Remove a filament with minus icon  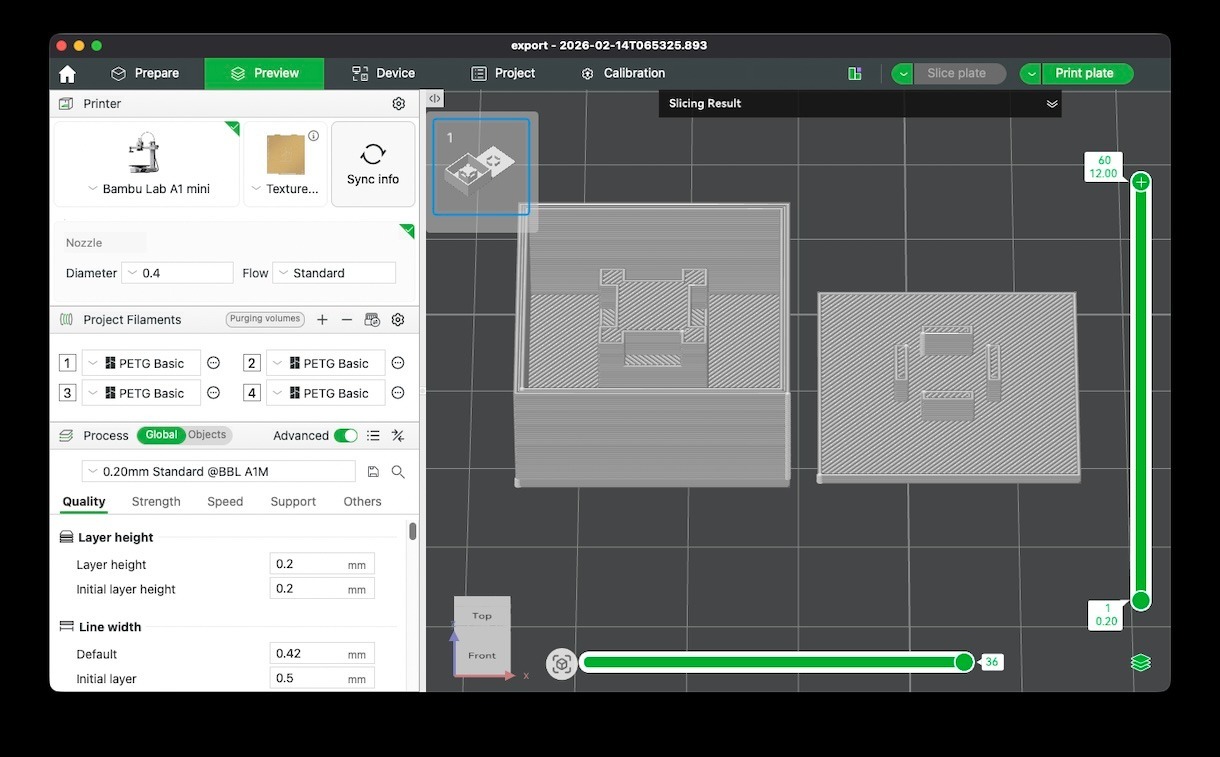point(347,320)
